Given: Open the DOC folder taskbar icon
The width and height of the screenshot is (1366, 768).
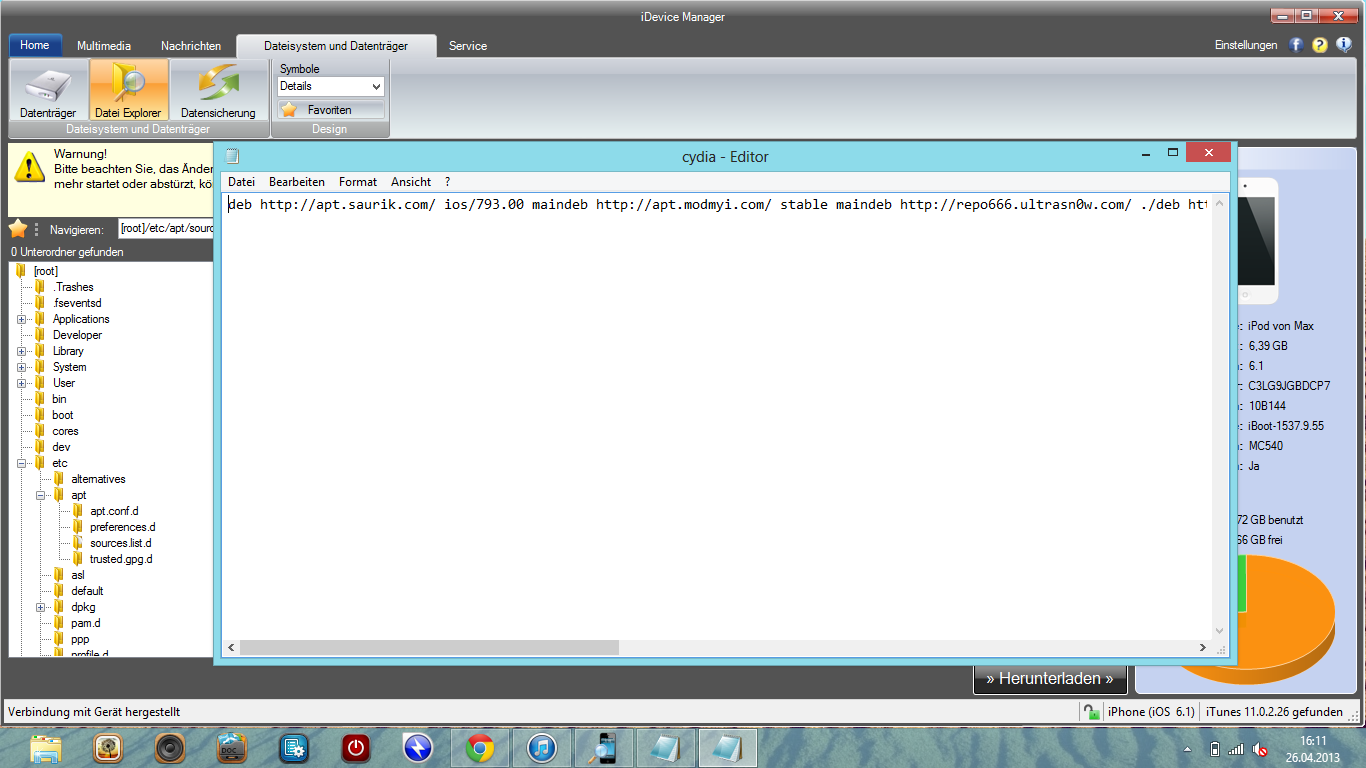Looking at the screenshot, I should (231, 748).
